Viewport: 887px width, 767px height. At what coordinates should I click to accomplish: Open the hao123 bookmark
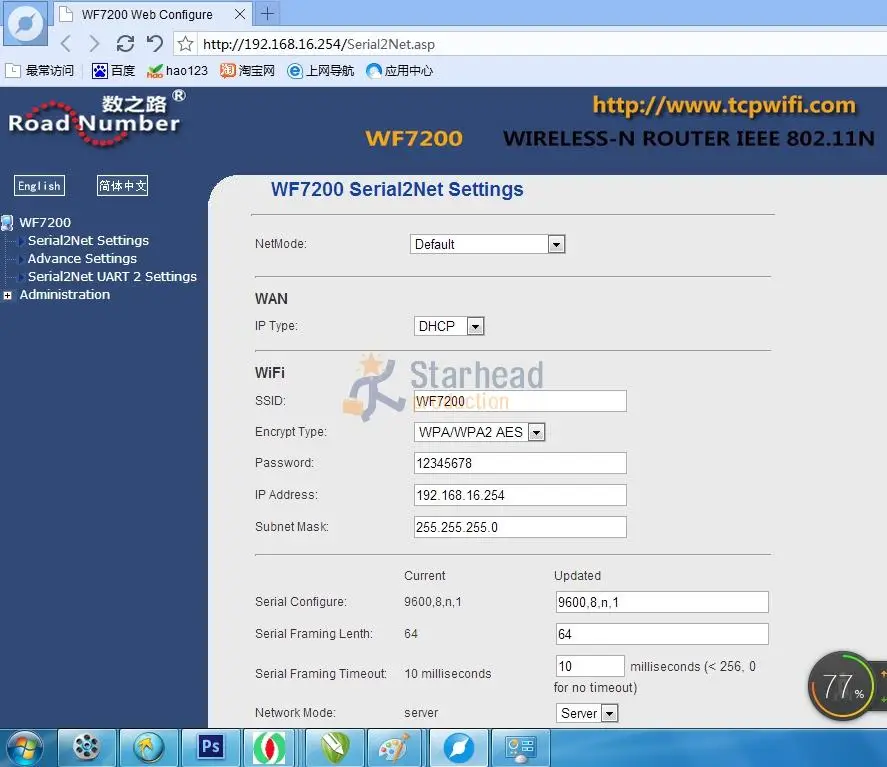(177, 71)
